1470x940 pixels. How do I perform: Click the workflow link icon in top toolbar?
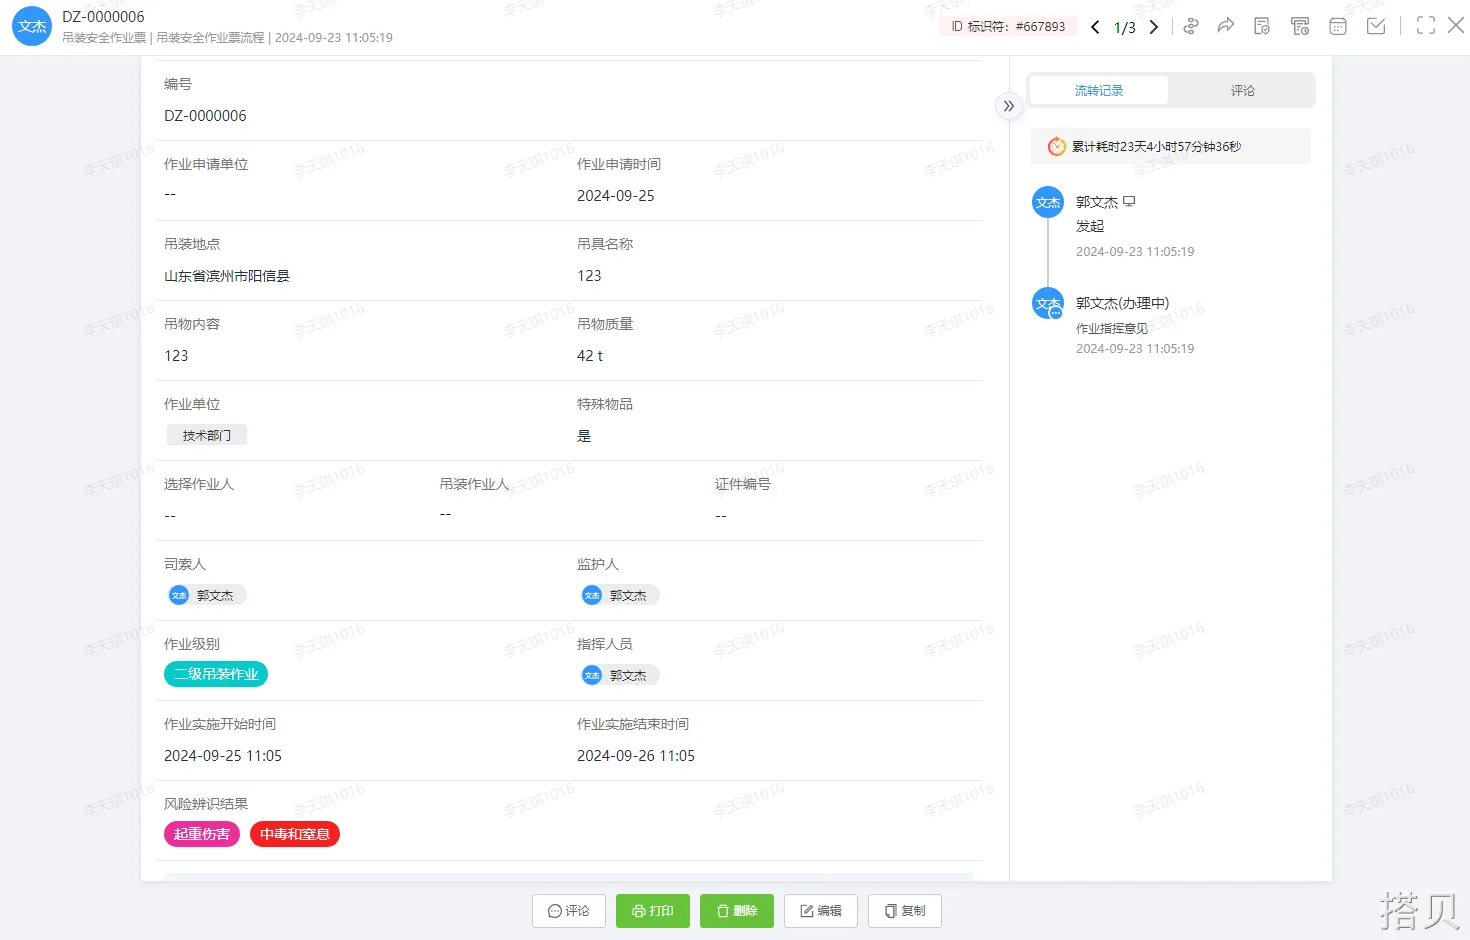pyautogui.click(x=1190, y=26)
